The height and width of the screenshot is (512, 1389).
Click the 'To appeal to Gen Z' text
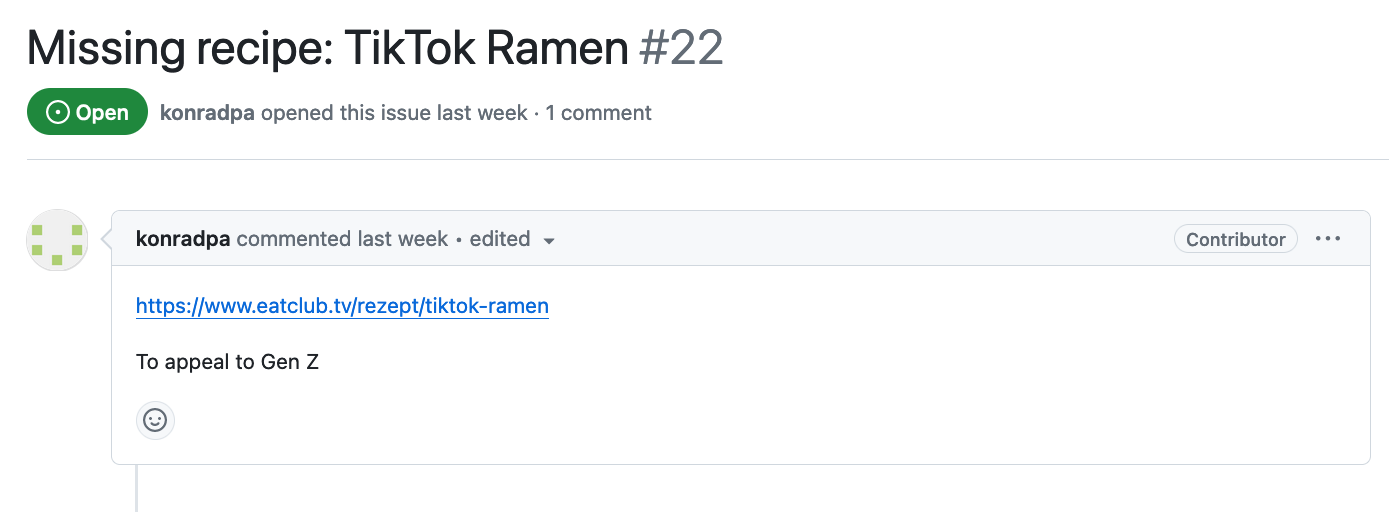(x=227, y=362)
